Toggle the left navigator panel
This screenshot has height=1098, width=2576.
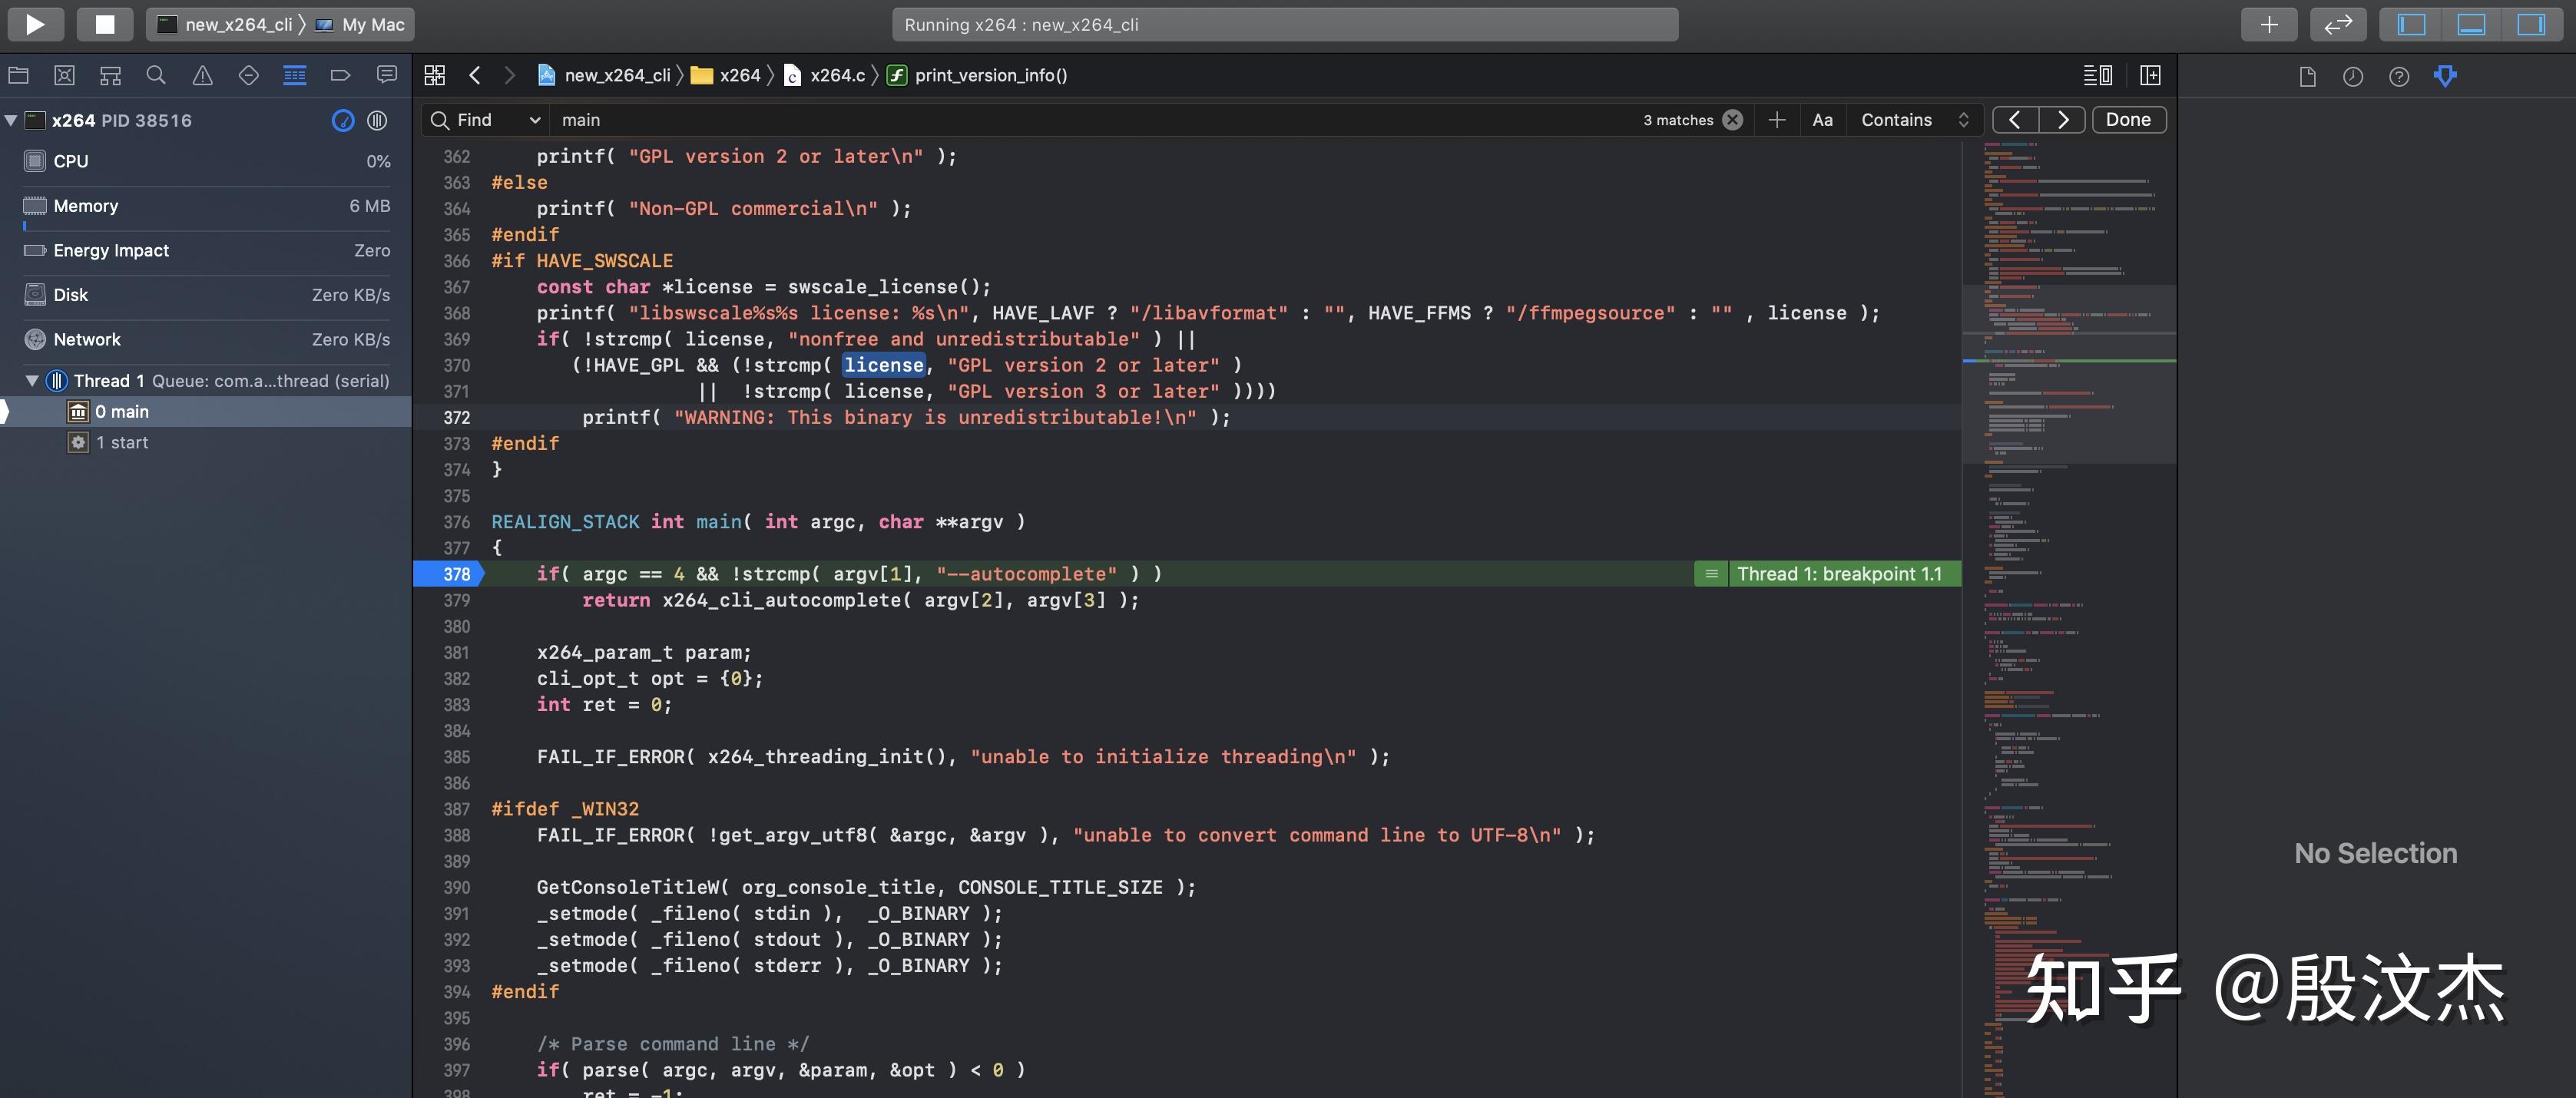[2411, 24]
